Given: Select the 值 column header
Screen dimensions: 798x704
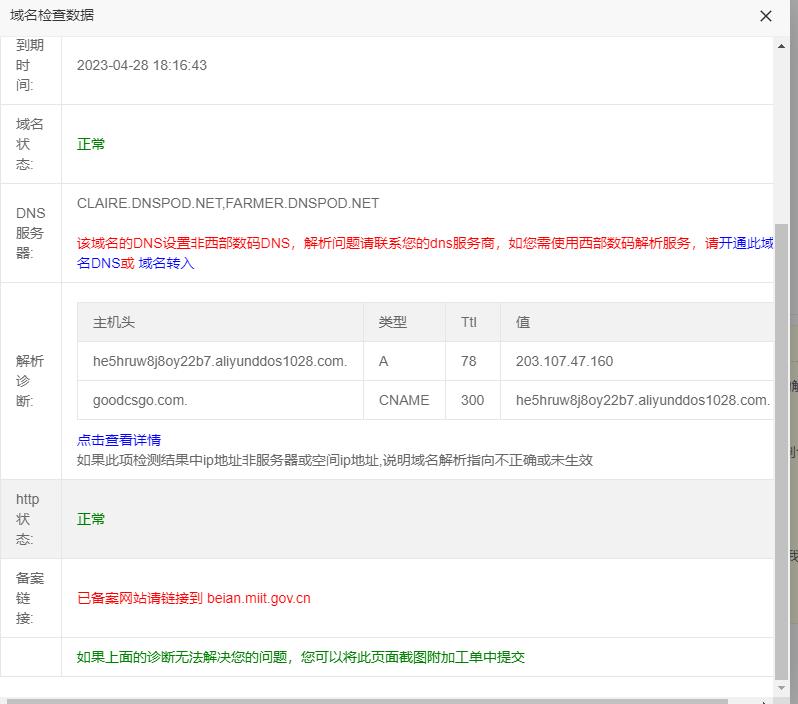Looking at the screenshot, I should tap(523, 322).
